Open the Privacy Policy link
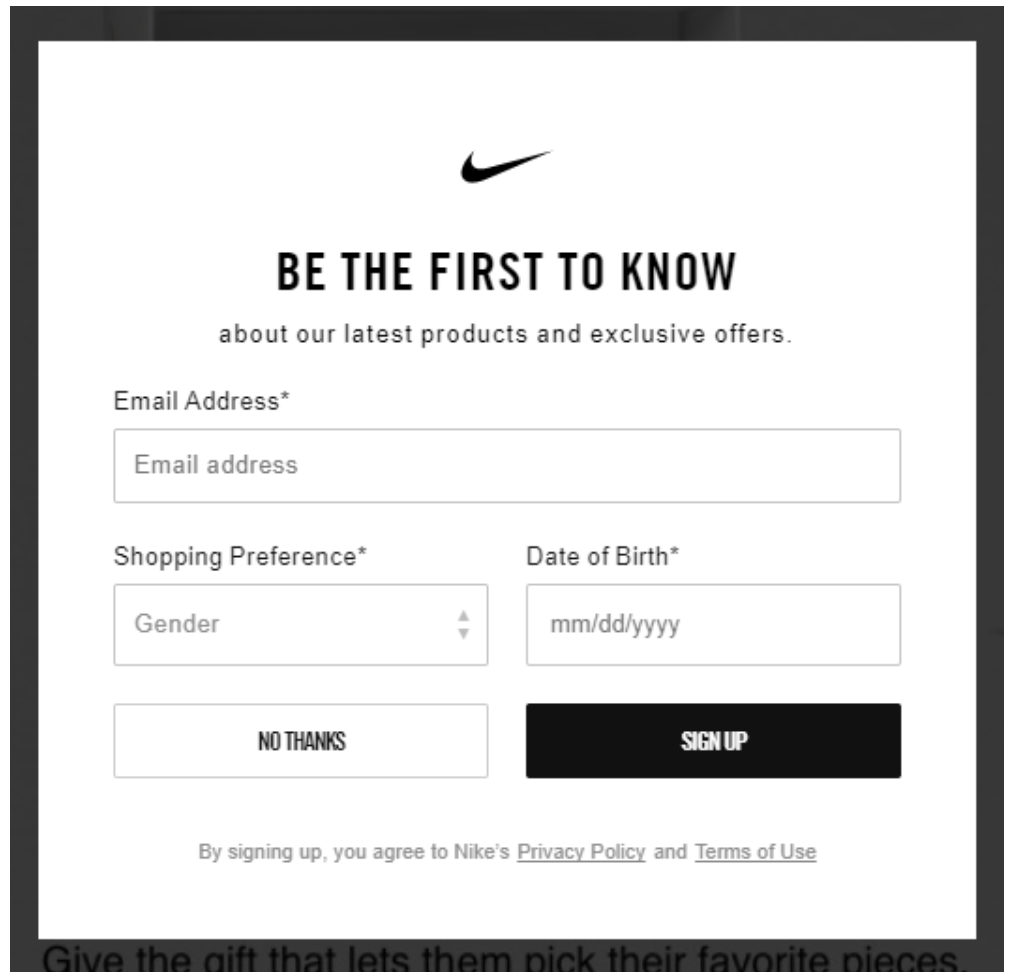 tap(581, 853)
